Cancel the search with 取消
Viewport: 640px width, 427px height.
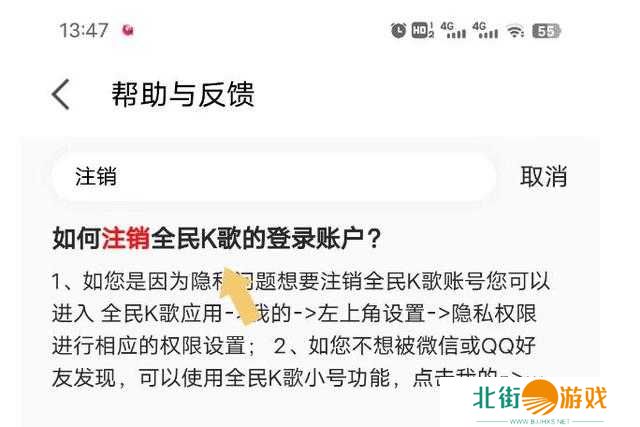(x=544, y=177)
